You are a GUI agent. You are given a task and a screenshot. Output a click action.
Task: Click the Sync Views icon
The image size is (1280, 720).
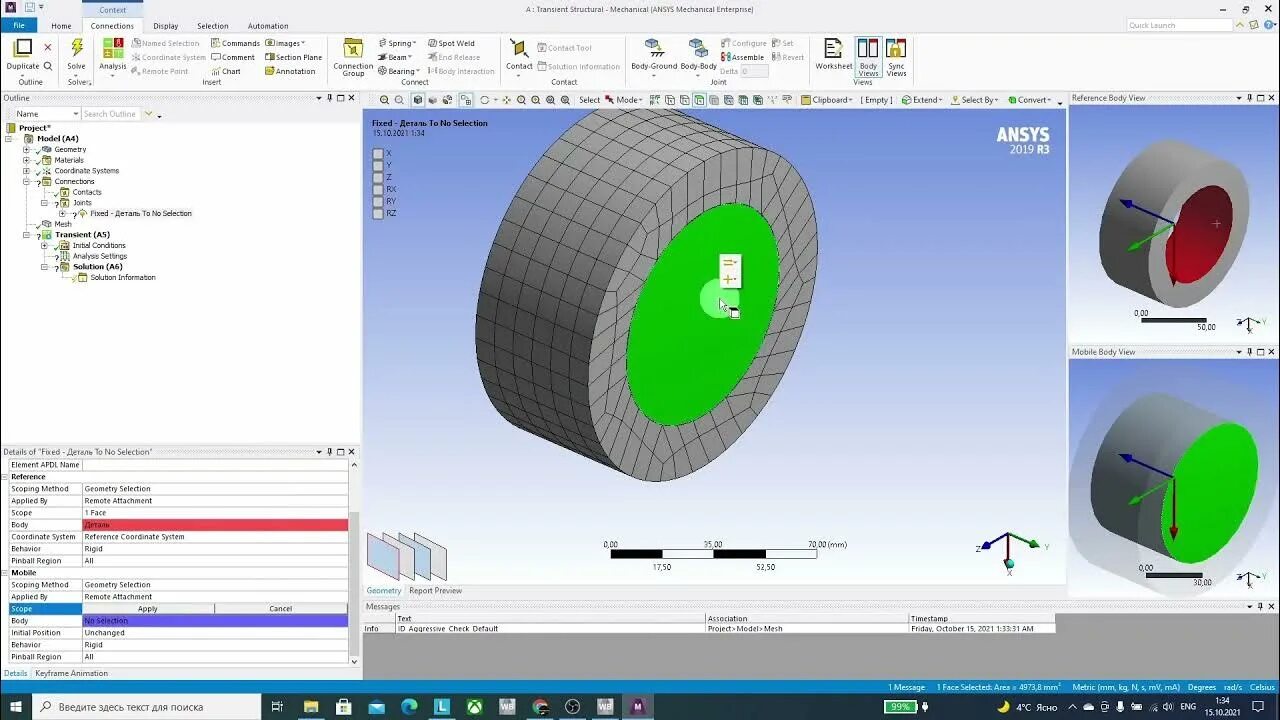coord(896,49)
